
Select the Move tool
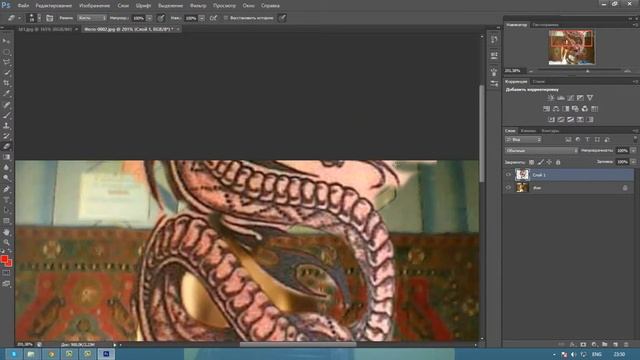pyautogui.click(x=6, y=41)
